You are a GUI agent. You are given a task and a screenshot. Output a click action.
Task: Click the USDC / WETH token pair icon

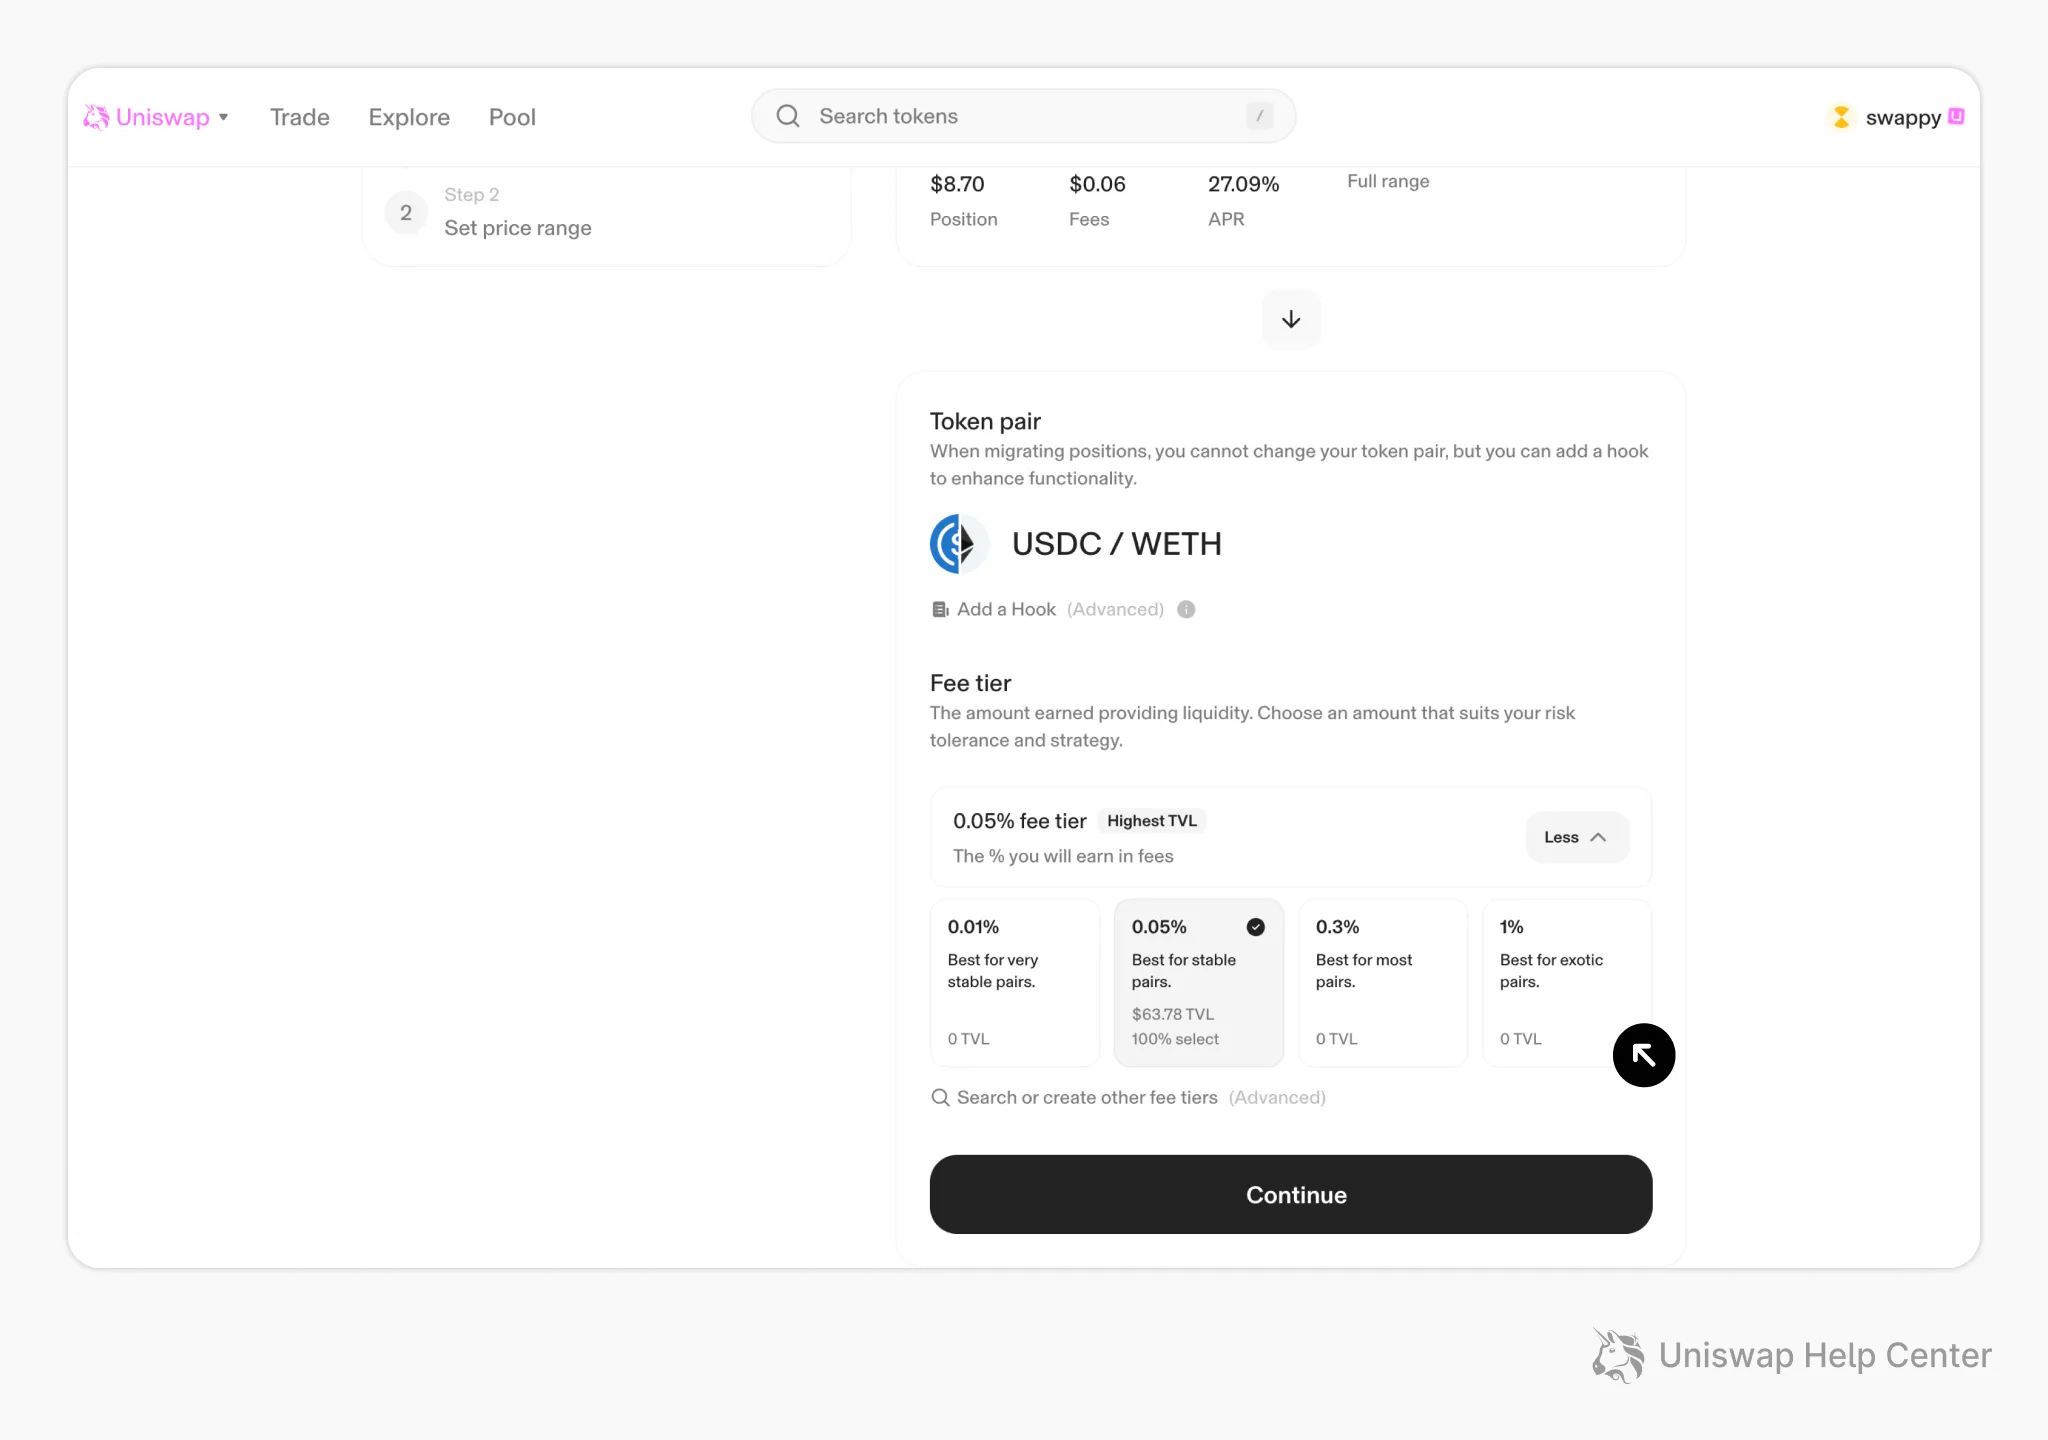959,544
